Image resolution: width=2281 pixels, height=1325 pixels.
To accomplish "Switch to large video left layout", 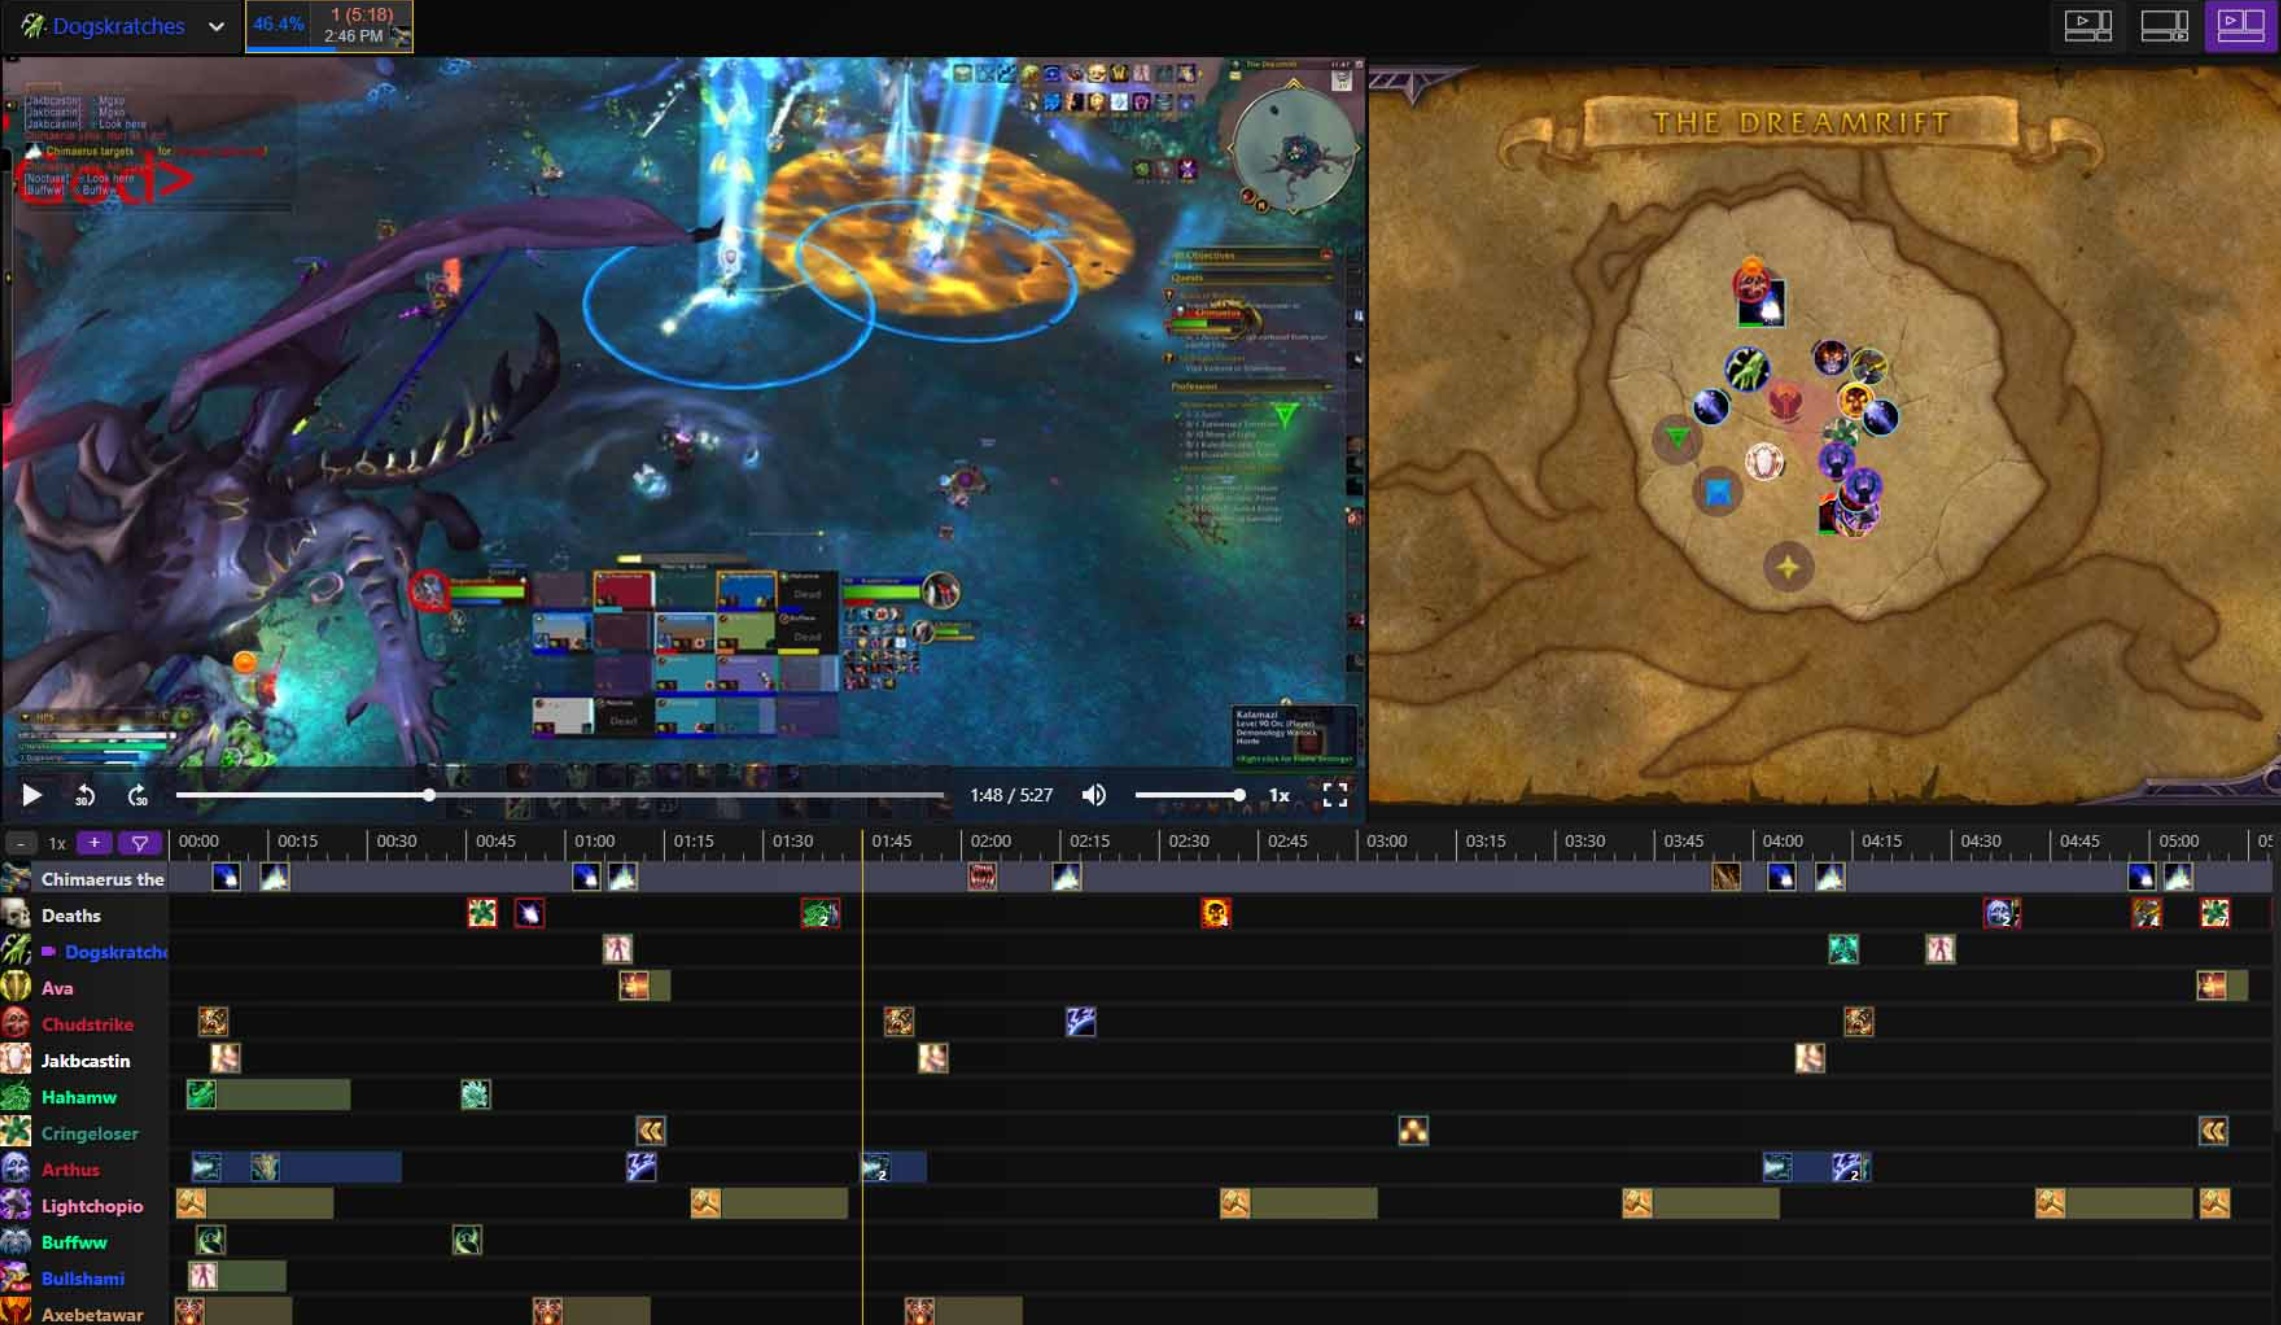I will (2087, 25).
